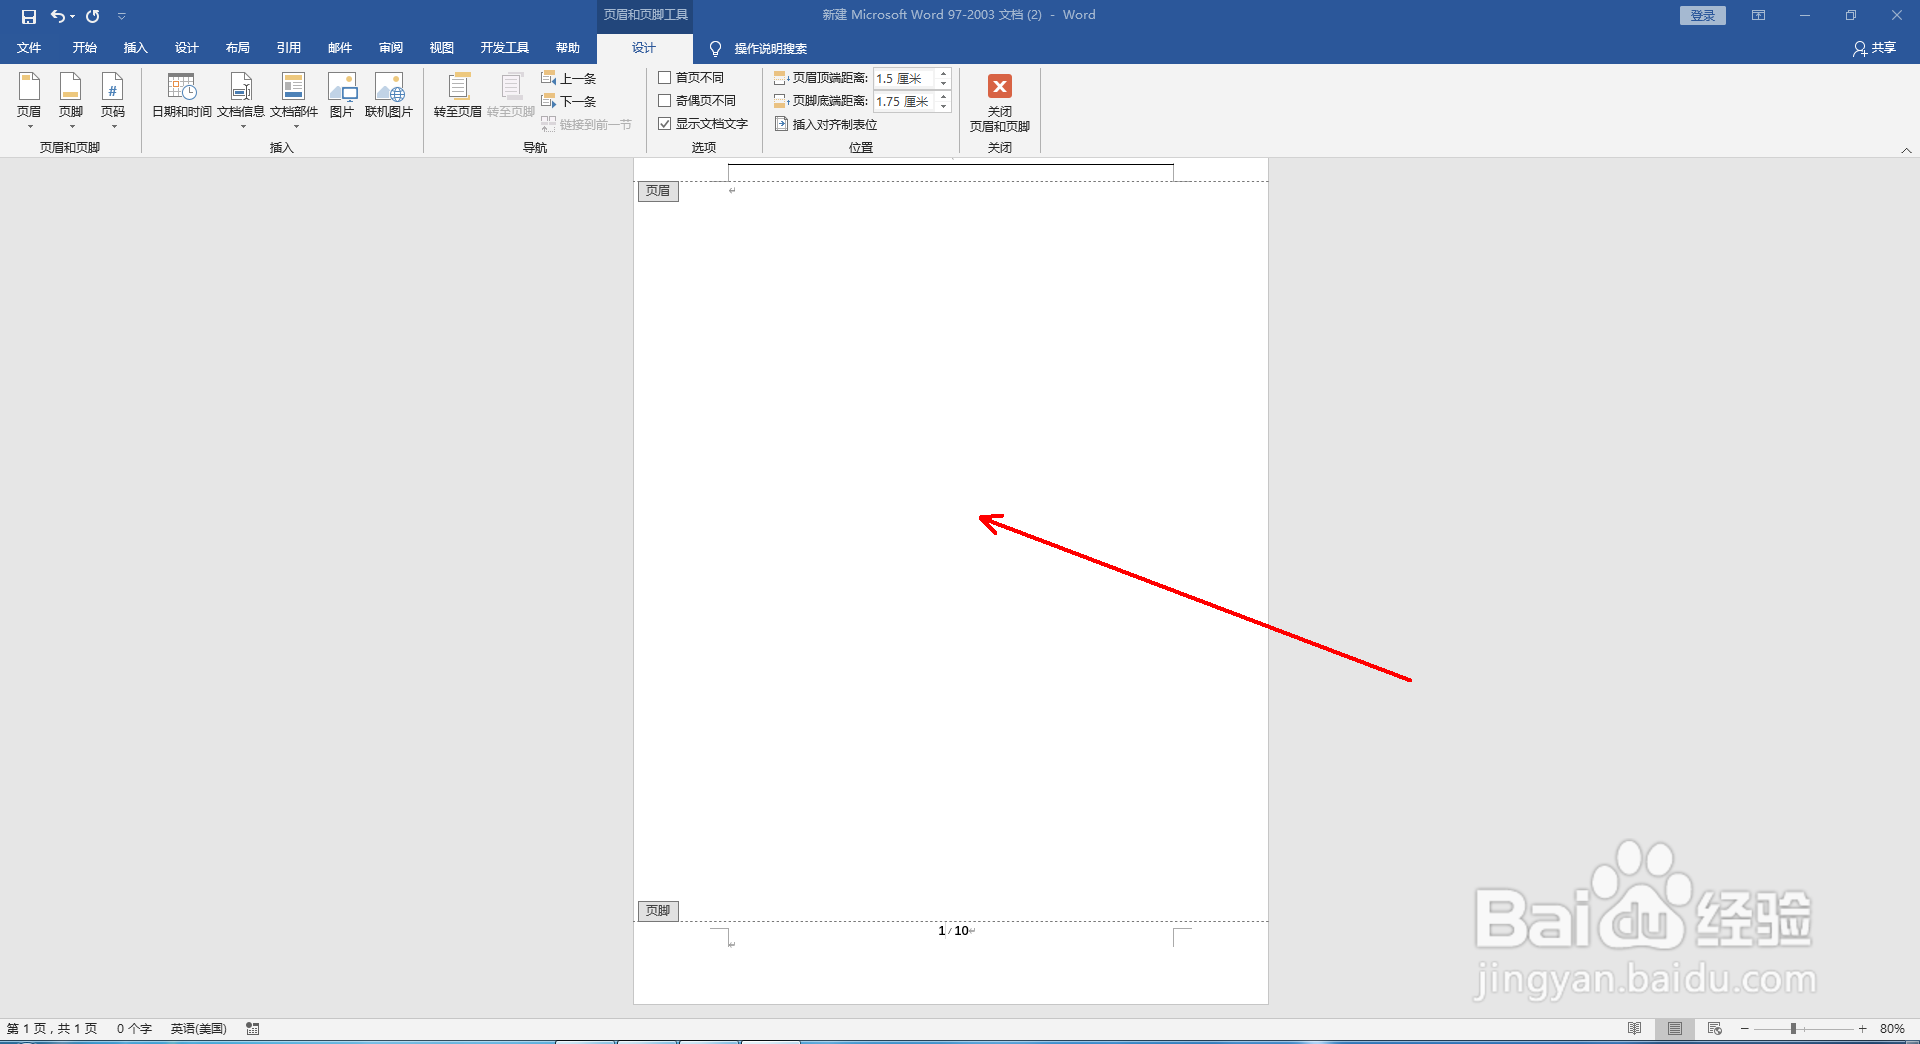The width and height of the screenshot is (1920, 1044).
Task: Click 上一条 navigation button
Action: 568,77
